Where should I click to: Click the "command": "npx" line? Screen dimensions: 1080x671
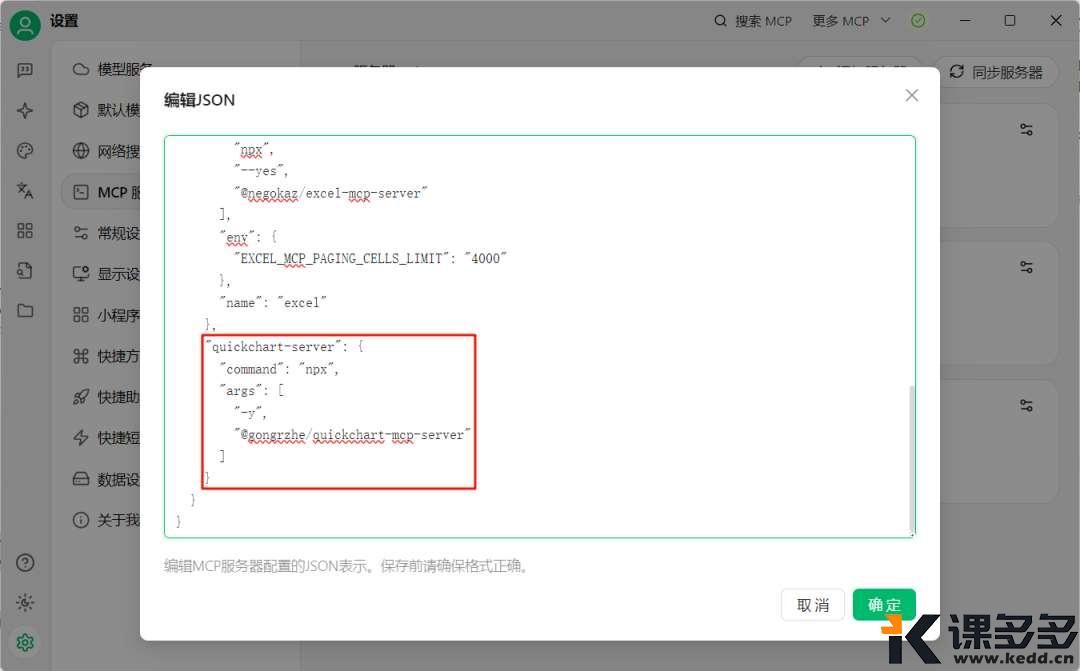pos(279,369)
